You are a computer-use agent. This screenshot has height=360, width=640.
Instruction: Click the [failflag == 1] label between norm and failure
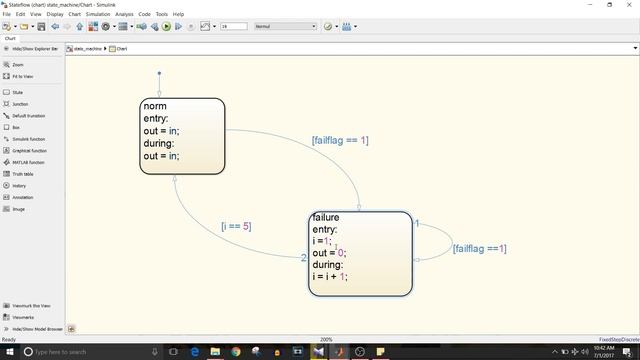[340, 140]
